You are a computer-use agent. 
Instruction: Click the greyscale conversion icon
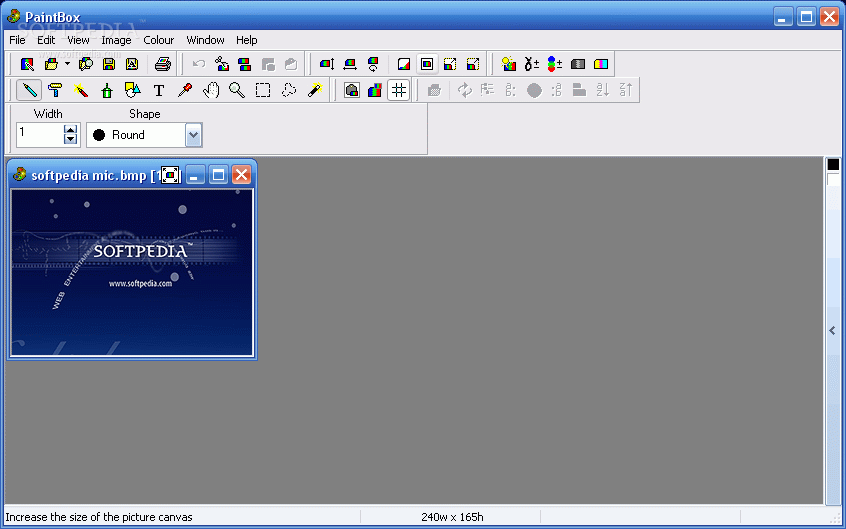(x=578, y=64)
